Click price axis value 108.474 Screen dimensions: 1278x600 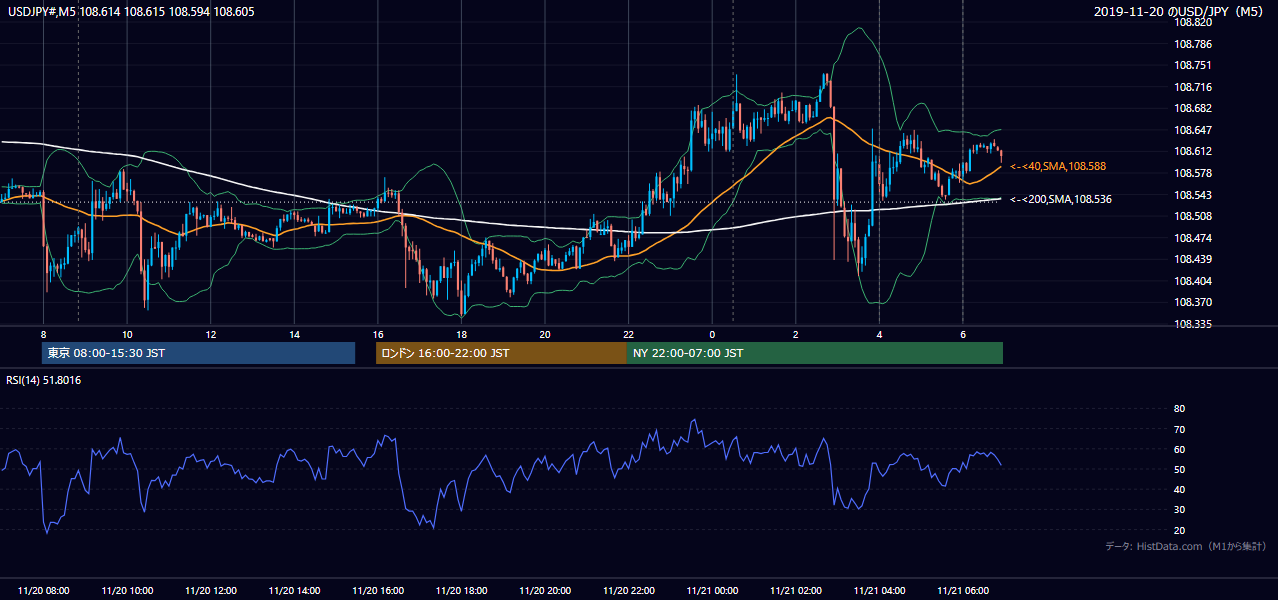pyautogui.click(x=1193, y=238)
